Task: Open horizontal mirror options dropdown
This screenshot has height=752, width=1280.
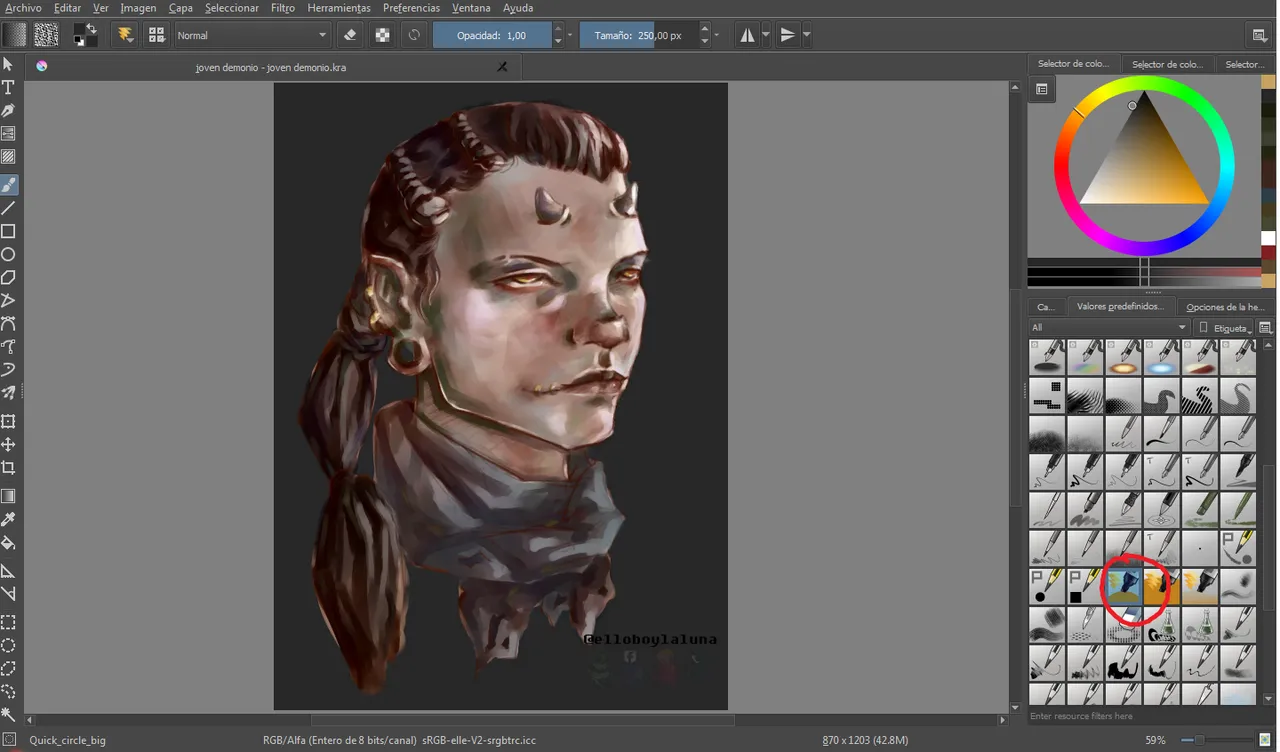Action: (766, 35)
